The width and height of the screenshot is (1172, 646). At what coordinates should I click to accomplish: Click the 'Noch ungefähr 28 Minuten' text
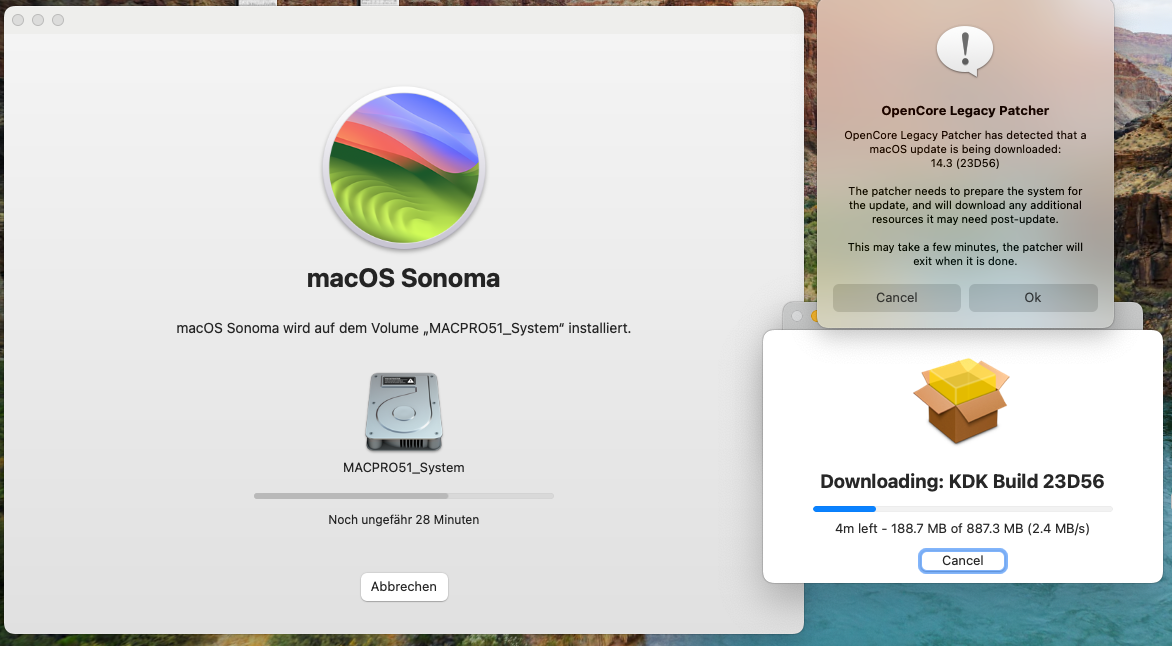coord(404,520)
